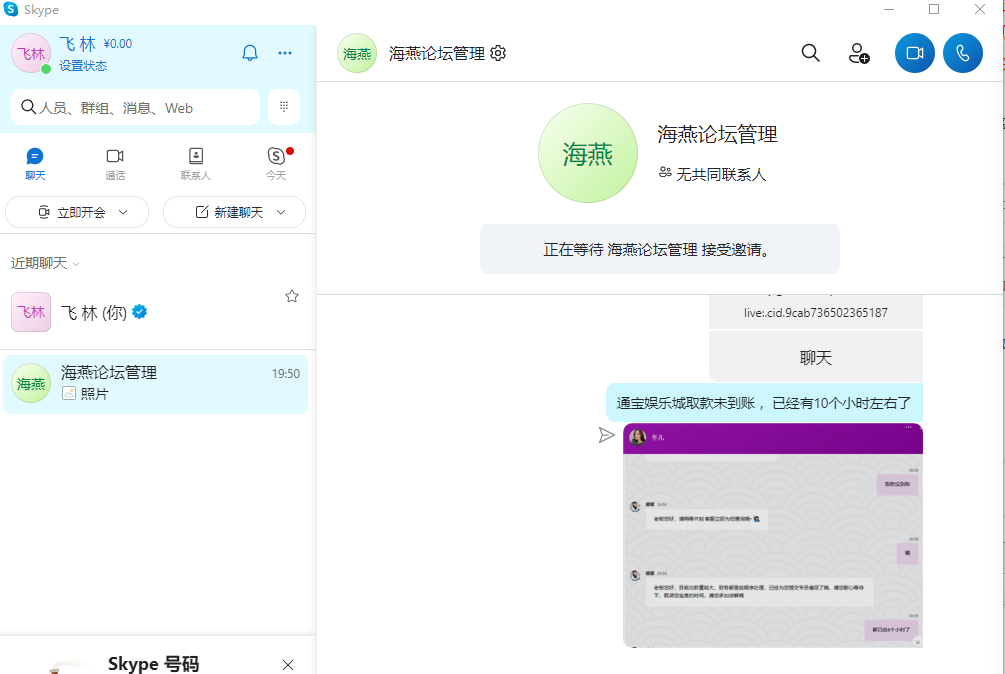Switch to the 聊天 tab
Screen dimensions: 1005x674
pyautogui.click(x=35, y=164)
